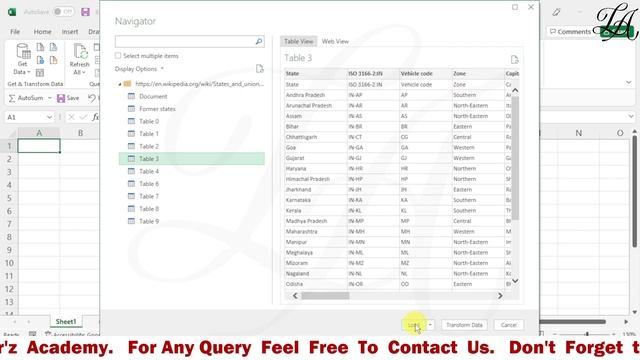Click the Comments button
This screenshot has height=360, width=640.
click(x=570, y=31)
